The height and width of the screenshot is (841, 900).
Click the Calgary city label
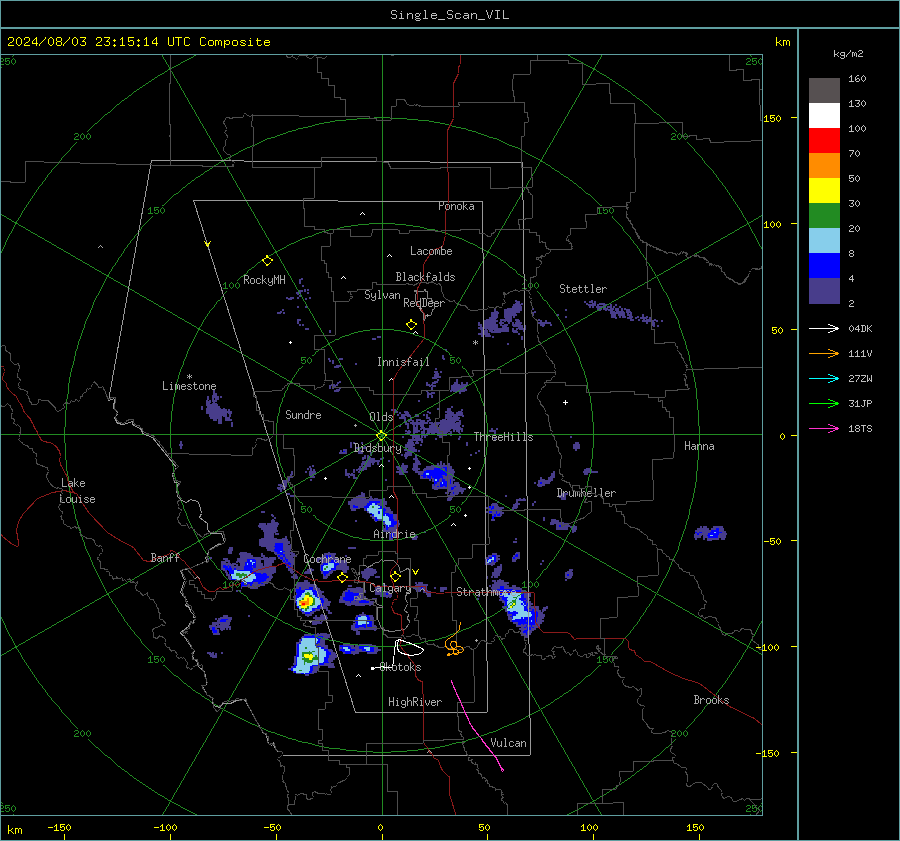(x=390, y=588)
